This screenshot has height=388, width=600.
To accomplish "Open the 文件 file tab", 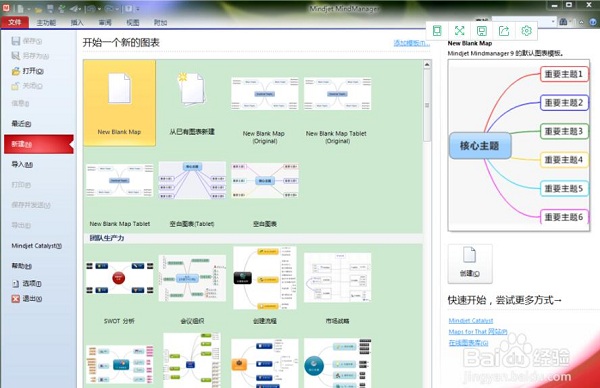I will tap(15, 22).
